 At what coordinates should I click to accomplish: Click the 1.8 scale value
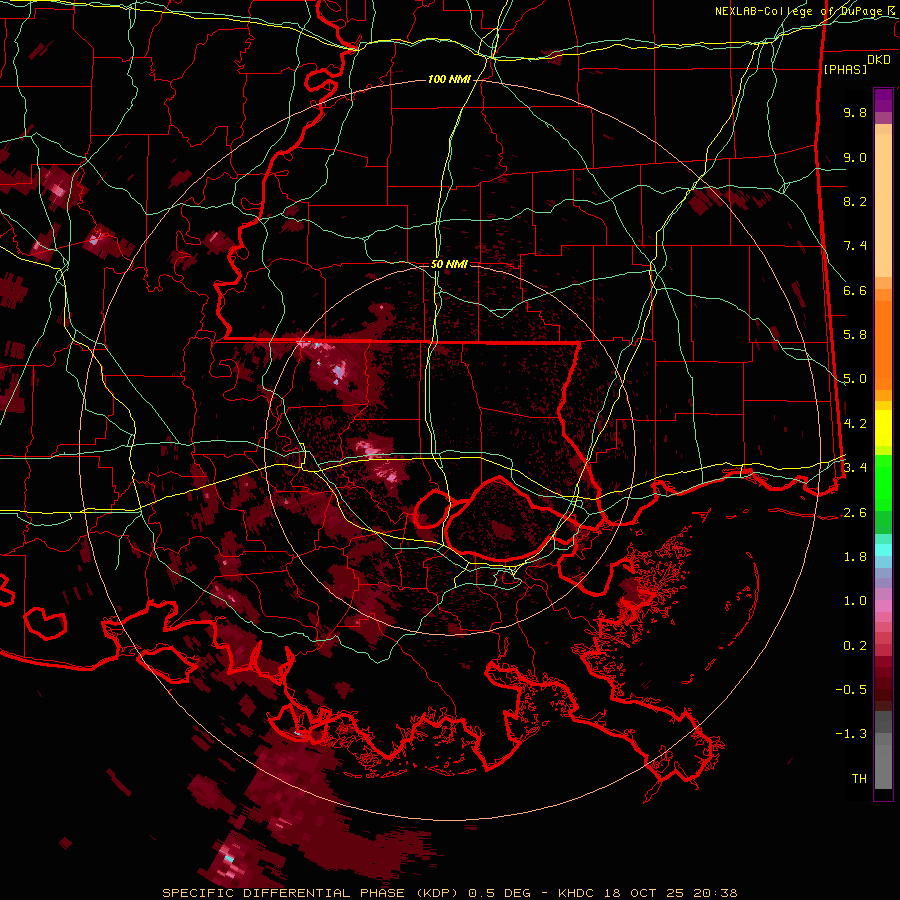coord(855,557)
